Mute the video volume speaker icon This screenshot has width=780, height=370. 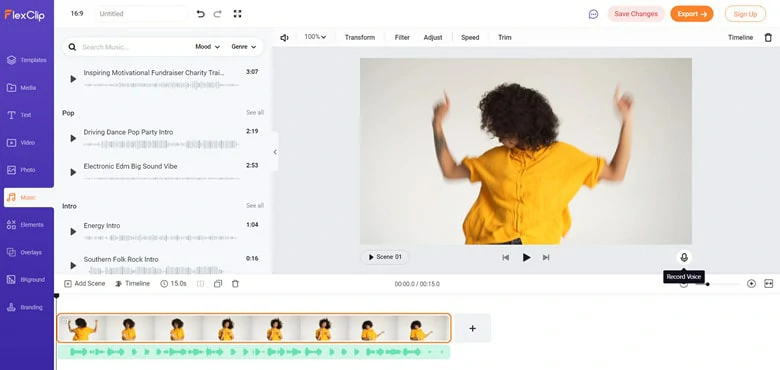284,37
